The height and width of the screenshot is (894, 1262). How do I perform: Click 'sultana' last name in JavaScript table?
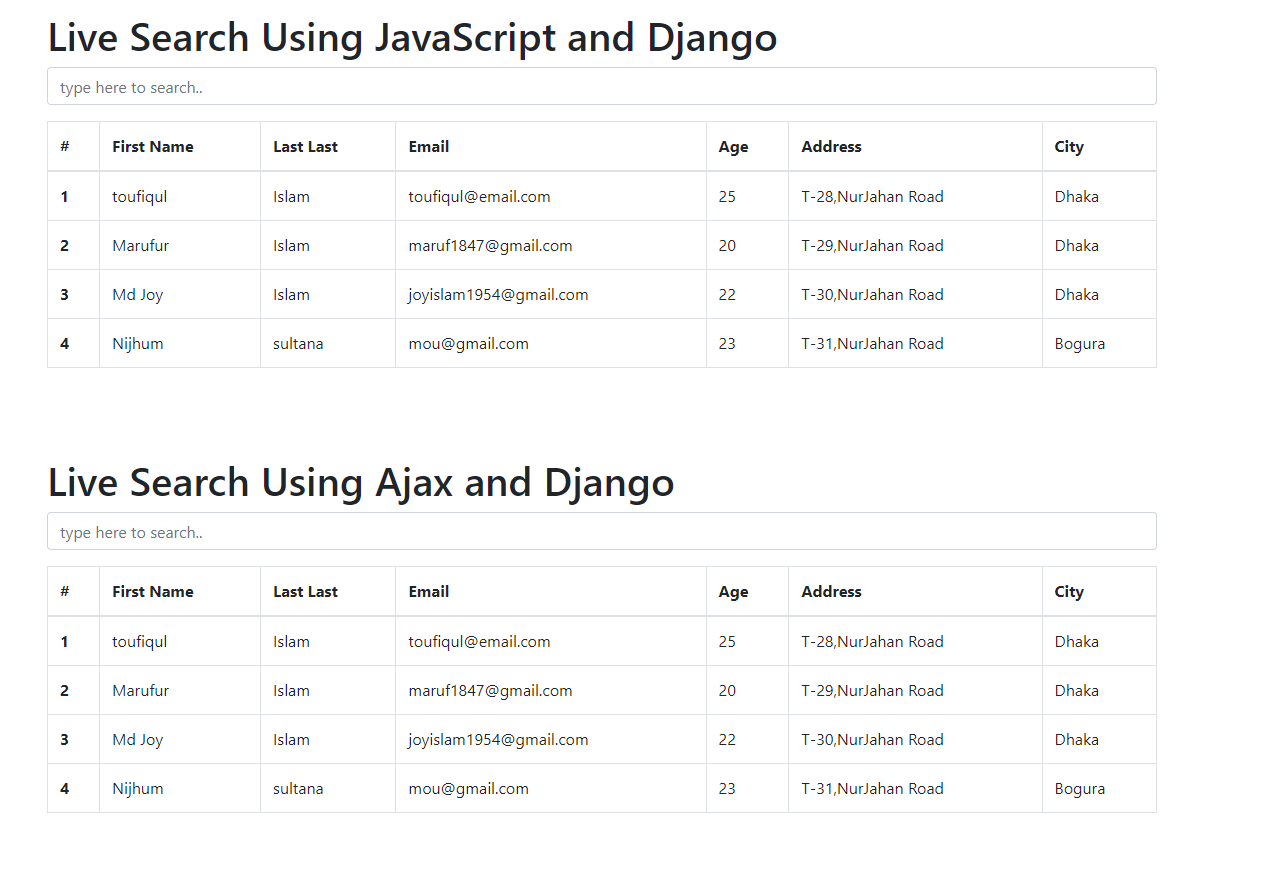click(x=298, y=343)
